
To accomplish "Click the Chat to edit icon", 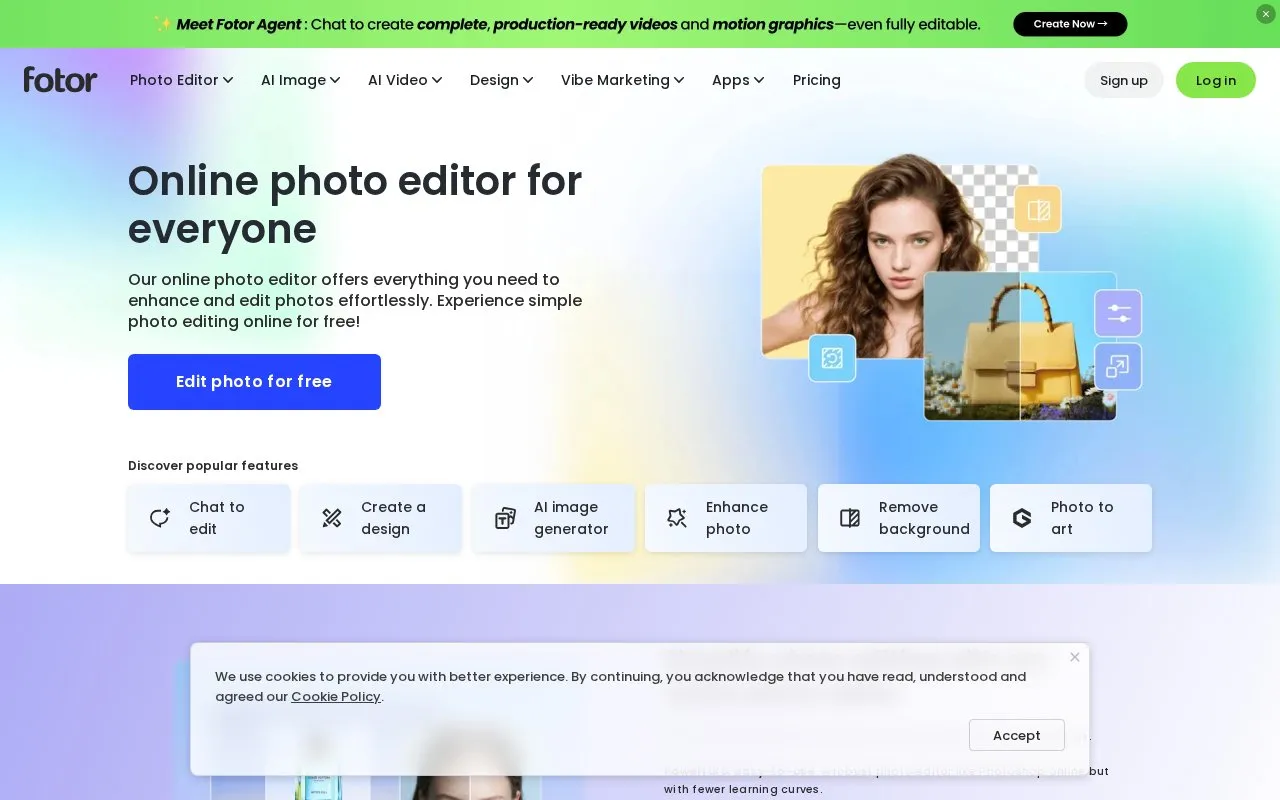I will 160,518.
